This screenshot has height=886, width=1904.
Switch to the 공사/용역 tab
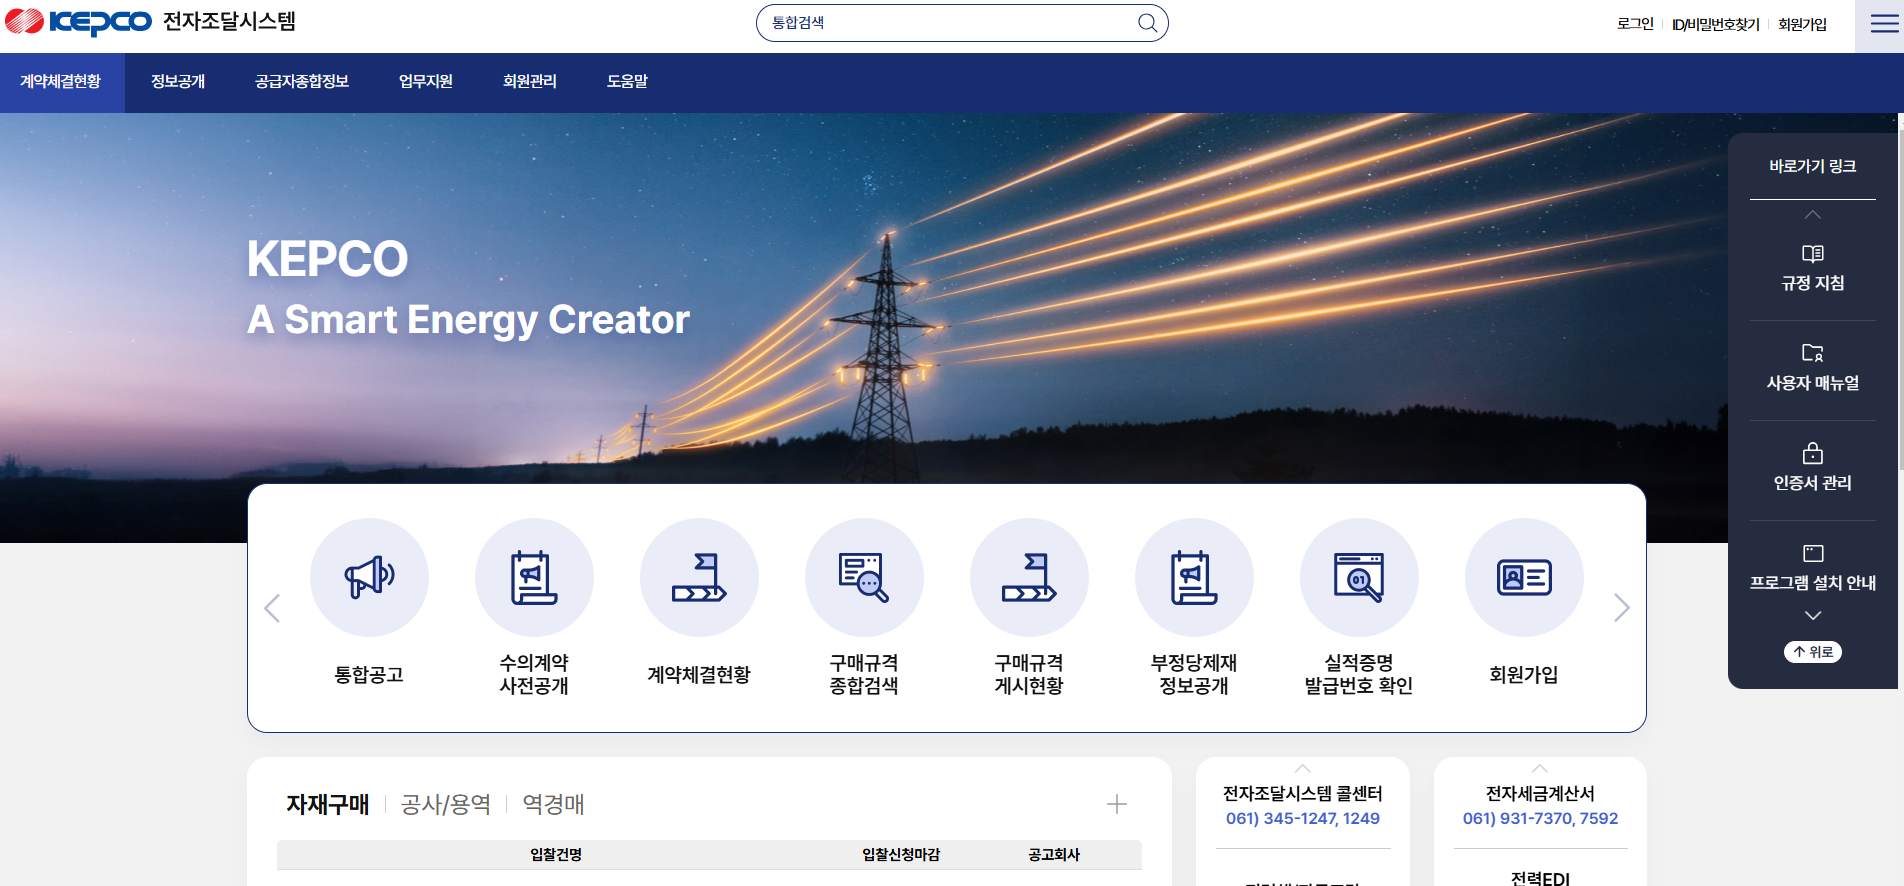tap(446, 804)
